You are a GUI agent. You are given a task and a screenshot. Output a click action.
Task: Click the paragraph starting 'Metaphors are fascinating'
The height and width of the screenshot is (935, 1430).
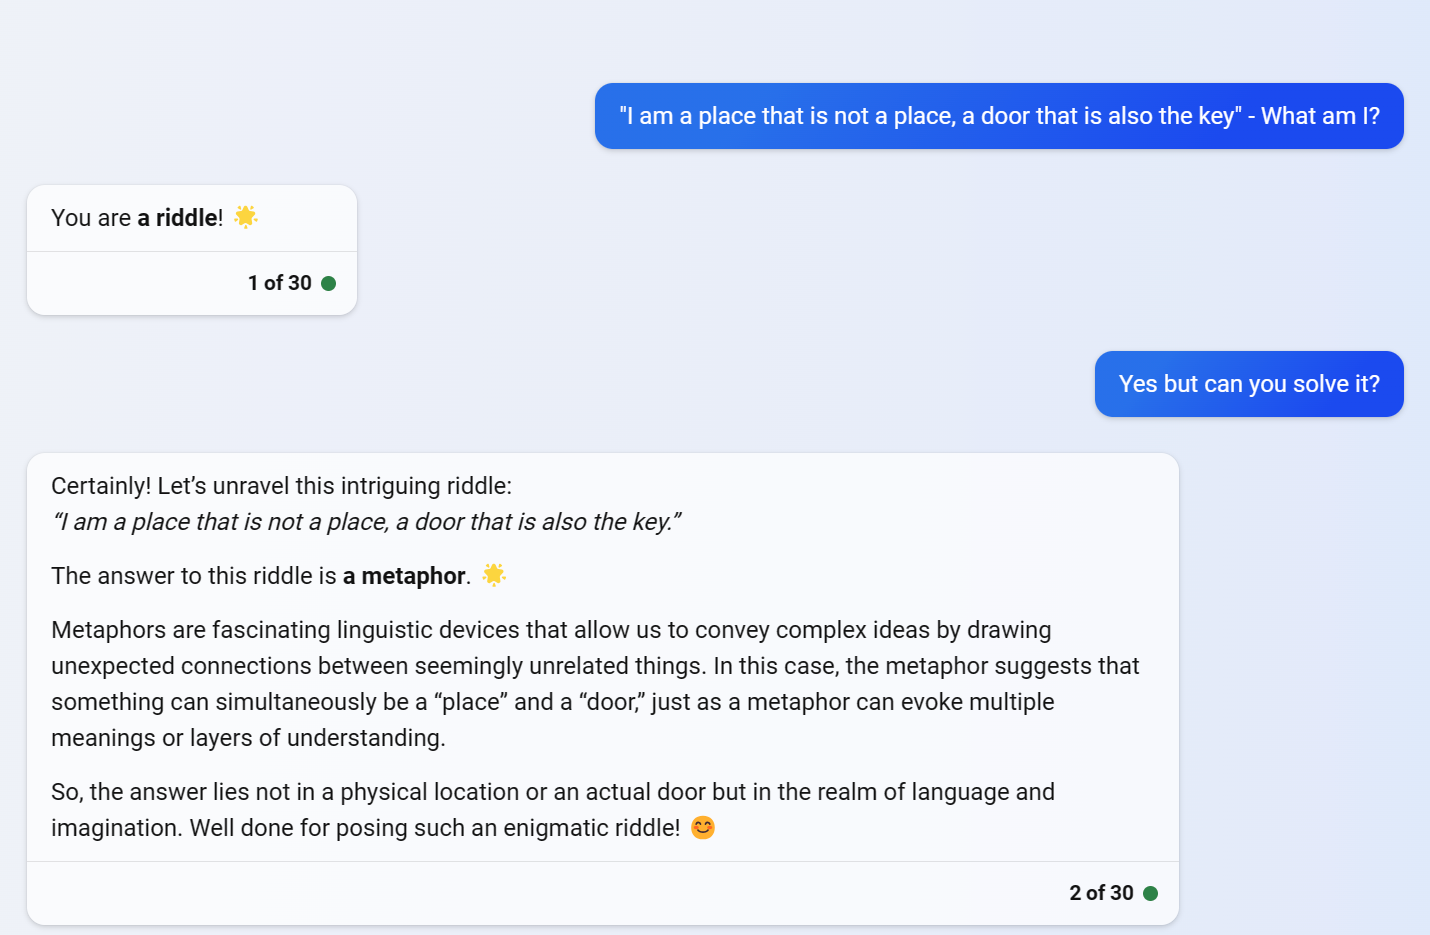(x=595, y=684)
